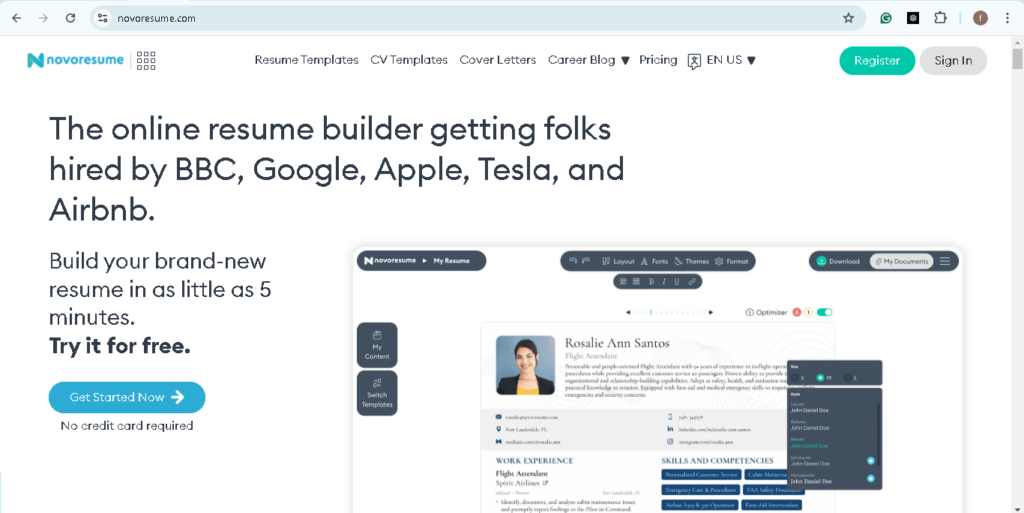
Task: Select the S size radio button
Action: 795,378
